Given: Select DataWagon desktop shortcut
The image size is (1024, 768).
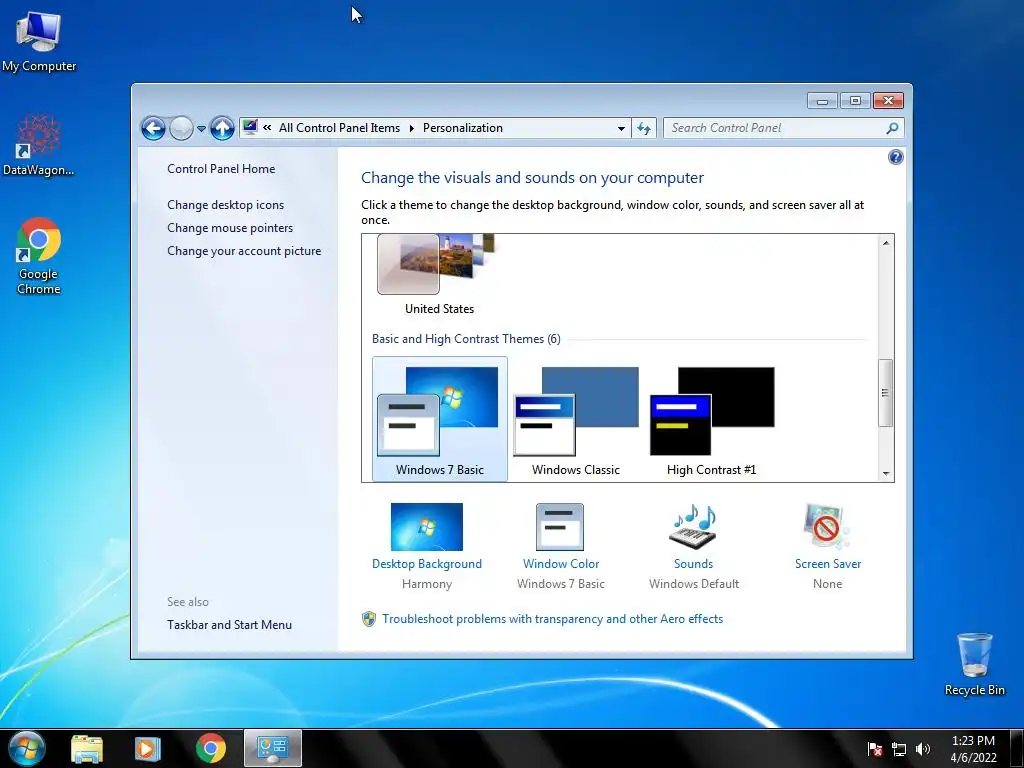Looking at the screenshot, I should pos(39,145).
